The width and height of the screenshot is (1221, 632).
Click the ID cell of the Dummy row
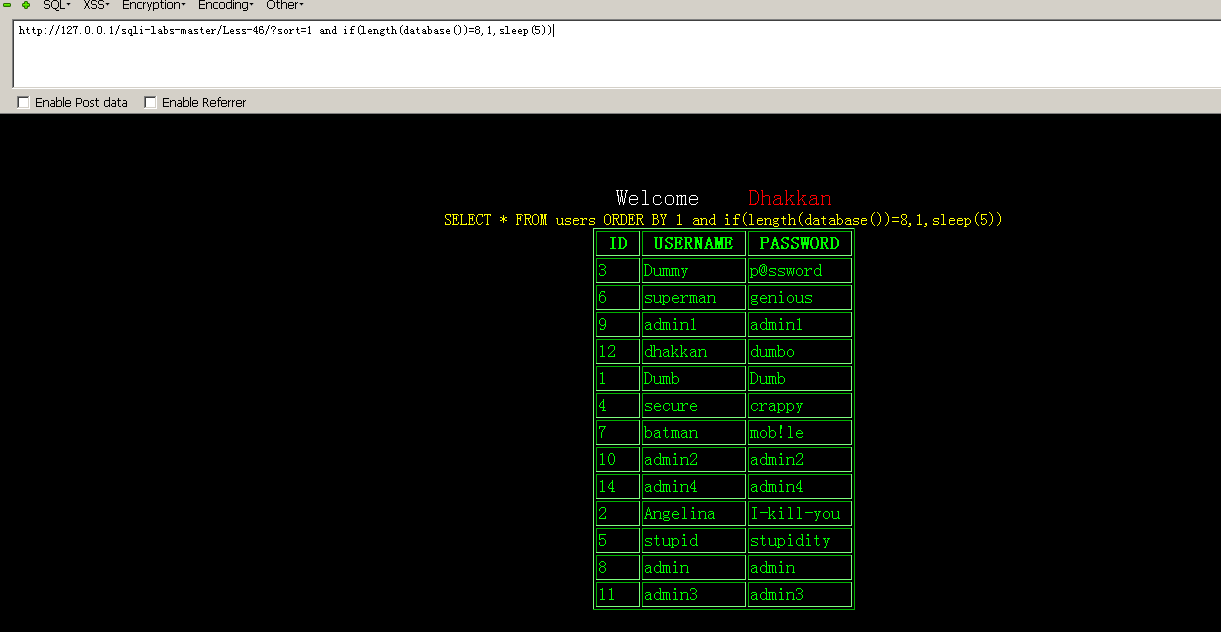click(x=618, y=271)
